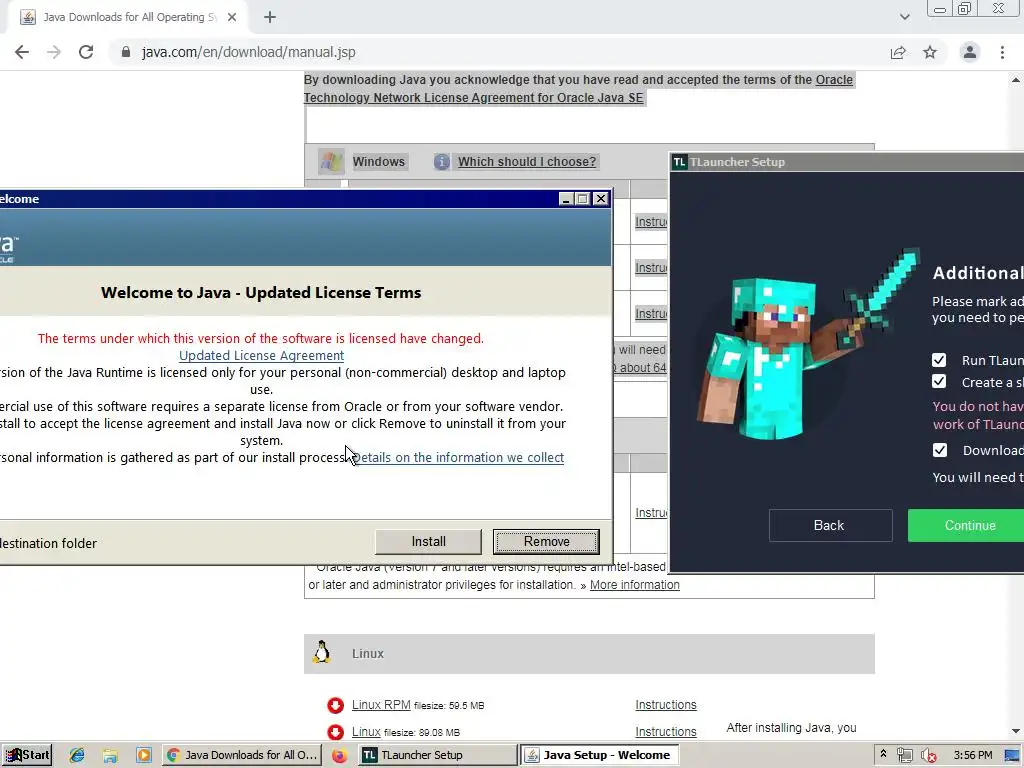Viewport: 1024px width, 768px height.
Task: Open the Which should I choose link
Action: 527,161
